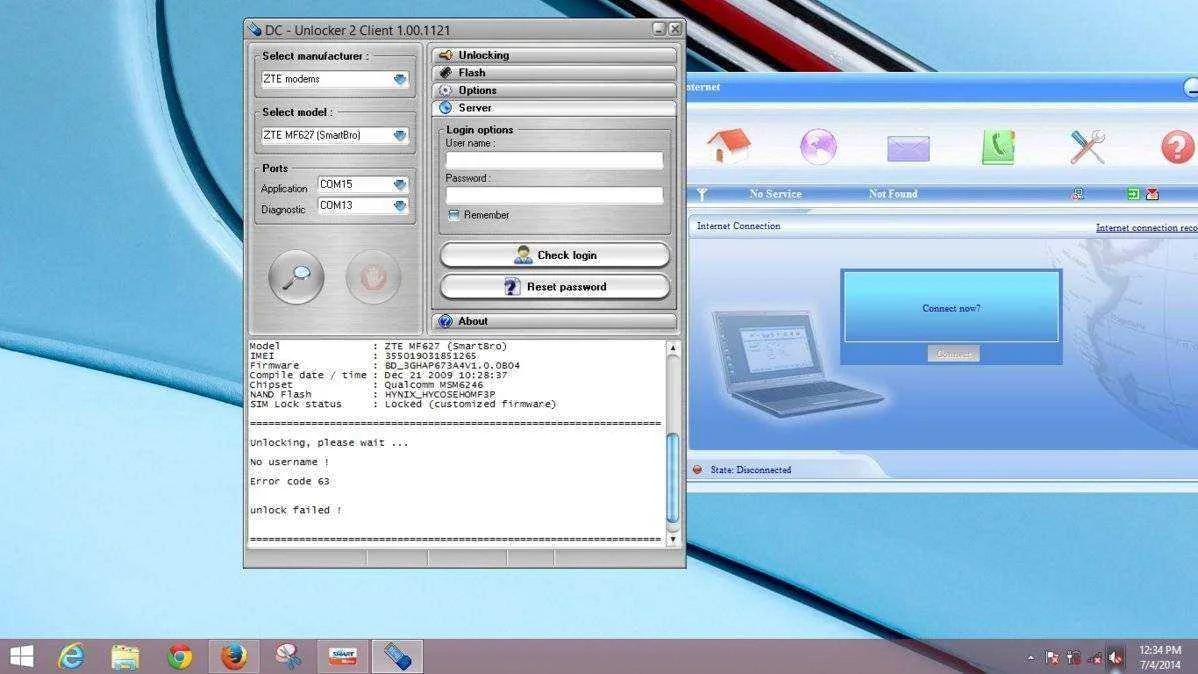The height and width of the screenshot is (674, 1198).
Task: Click the 'Error code 63' log line
Action: click(x=290, y=481)
